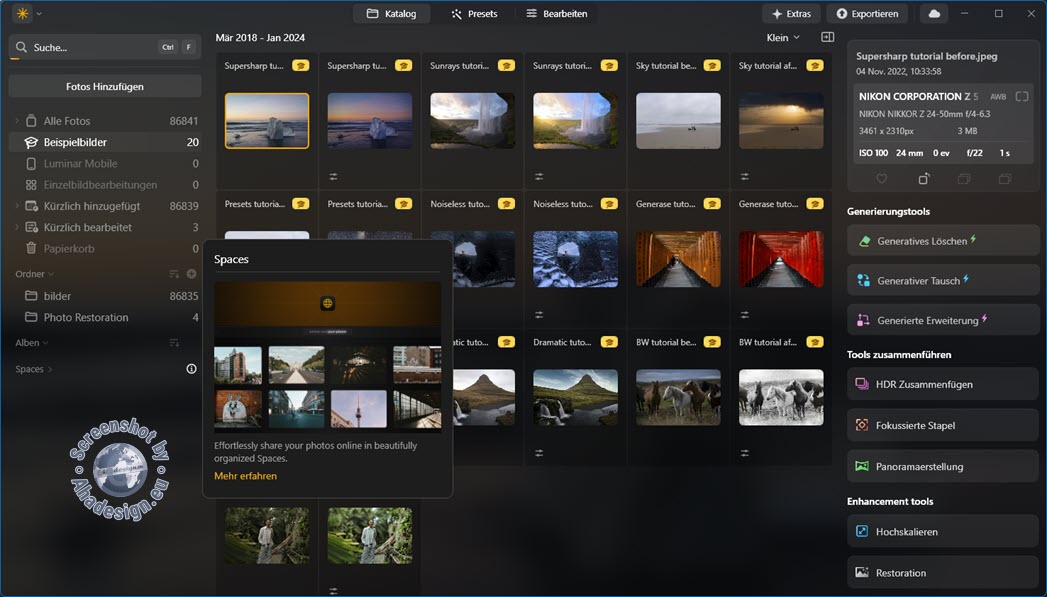Switch to the Presets tab
Image resolution: width=1047 pixels, height=597 pixels.
[474, 14]
